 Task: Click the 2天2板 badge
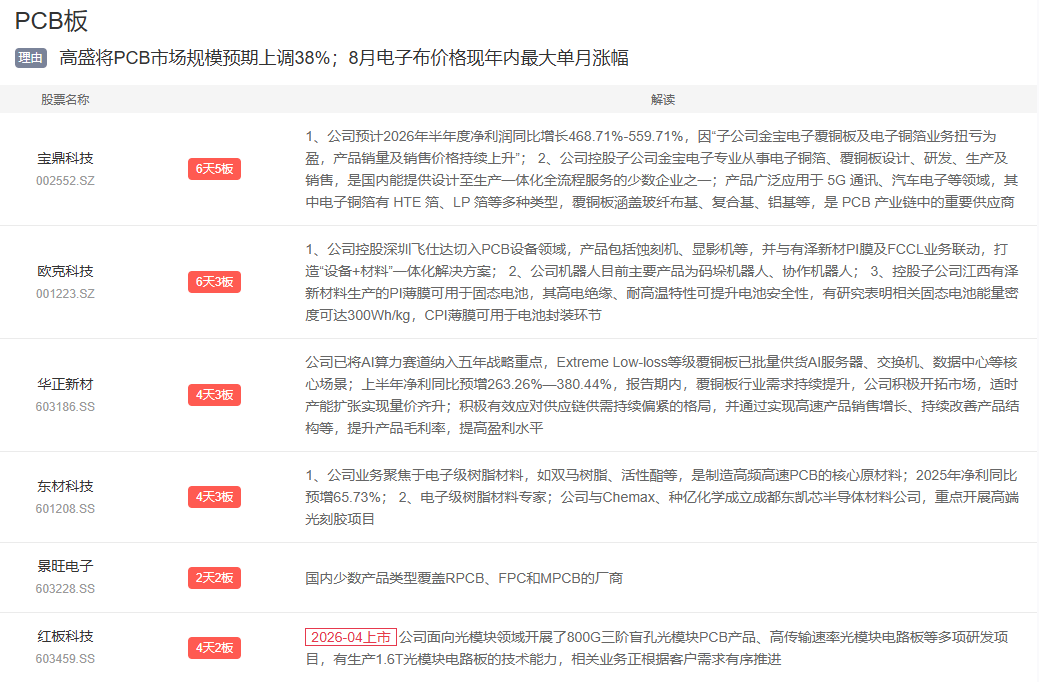(214, 578)
